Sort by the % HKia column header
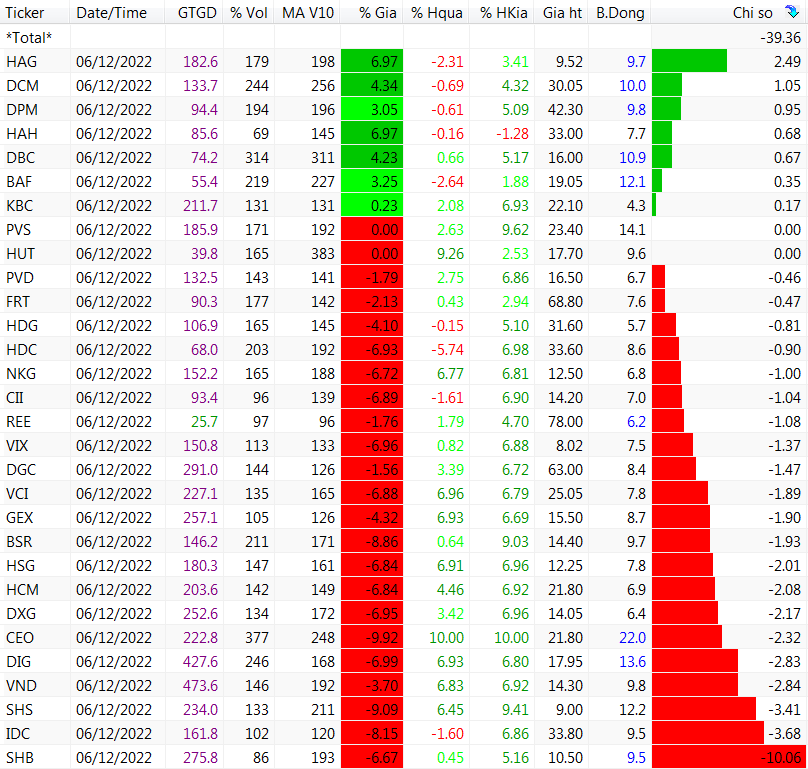808x769 pixels. click(x=502, y=12)
